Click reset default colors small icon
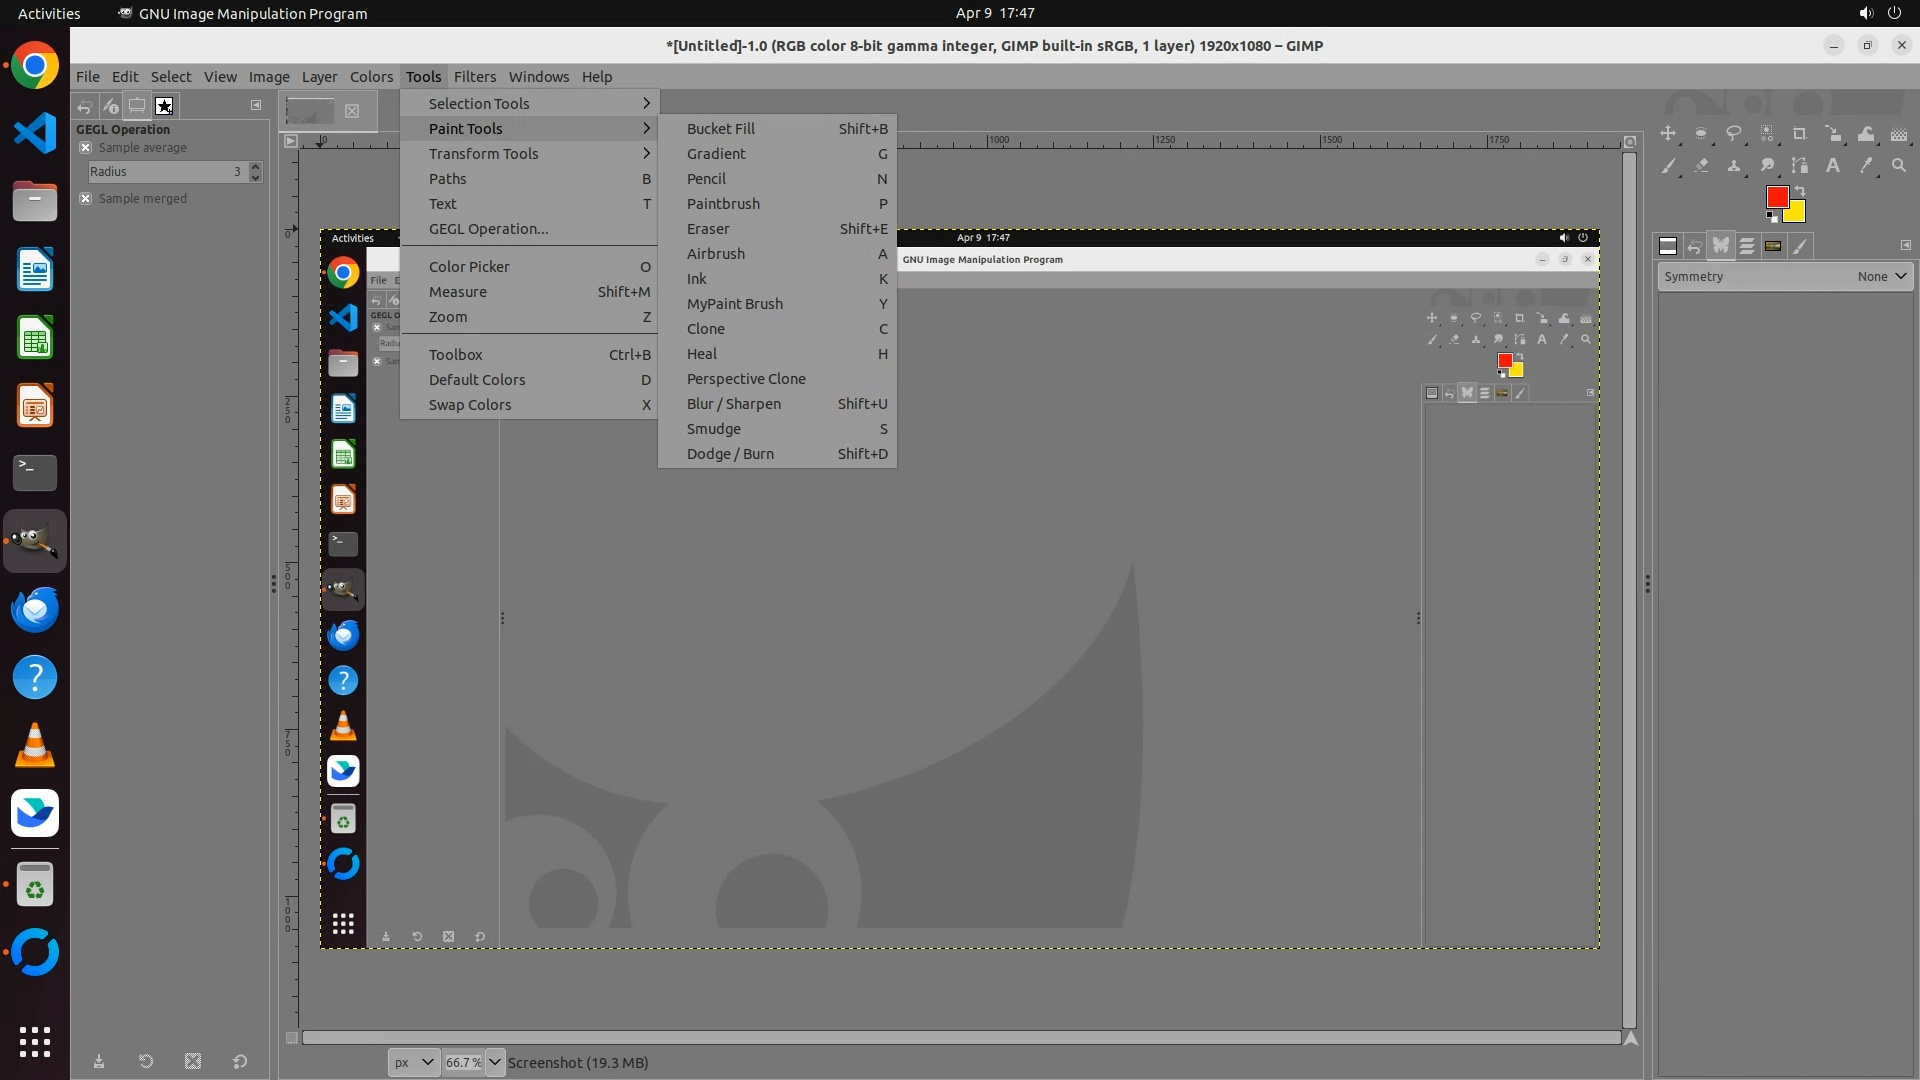The width and height of the screenshot is (1920, 1080). tap(1771, 217)
